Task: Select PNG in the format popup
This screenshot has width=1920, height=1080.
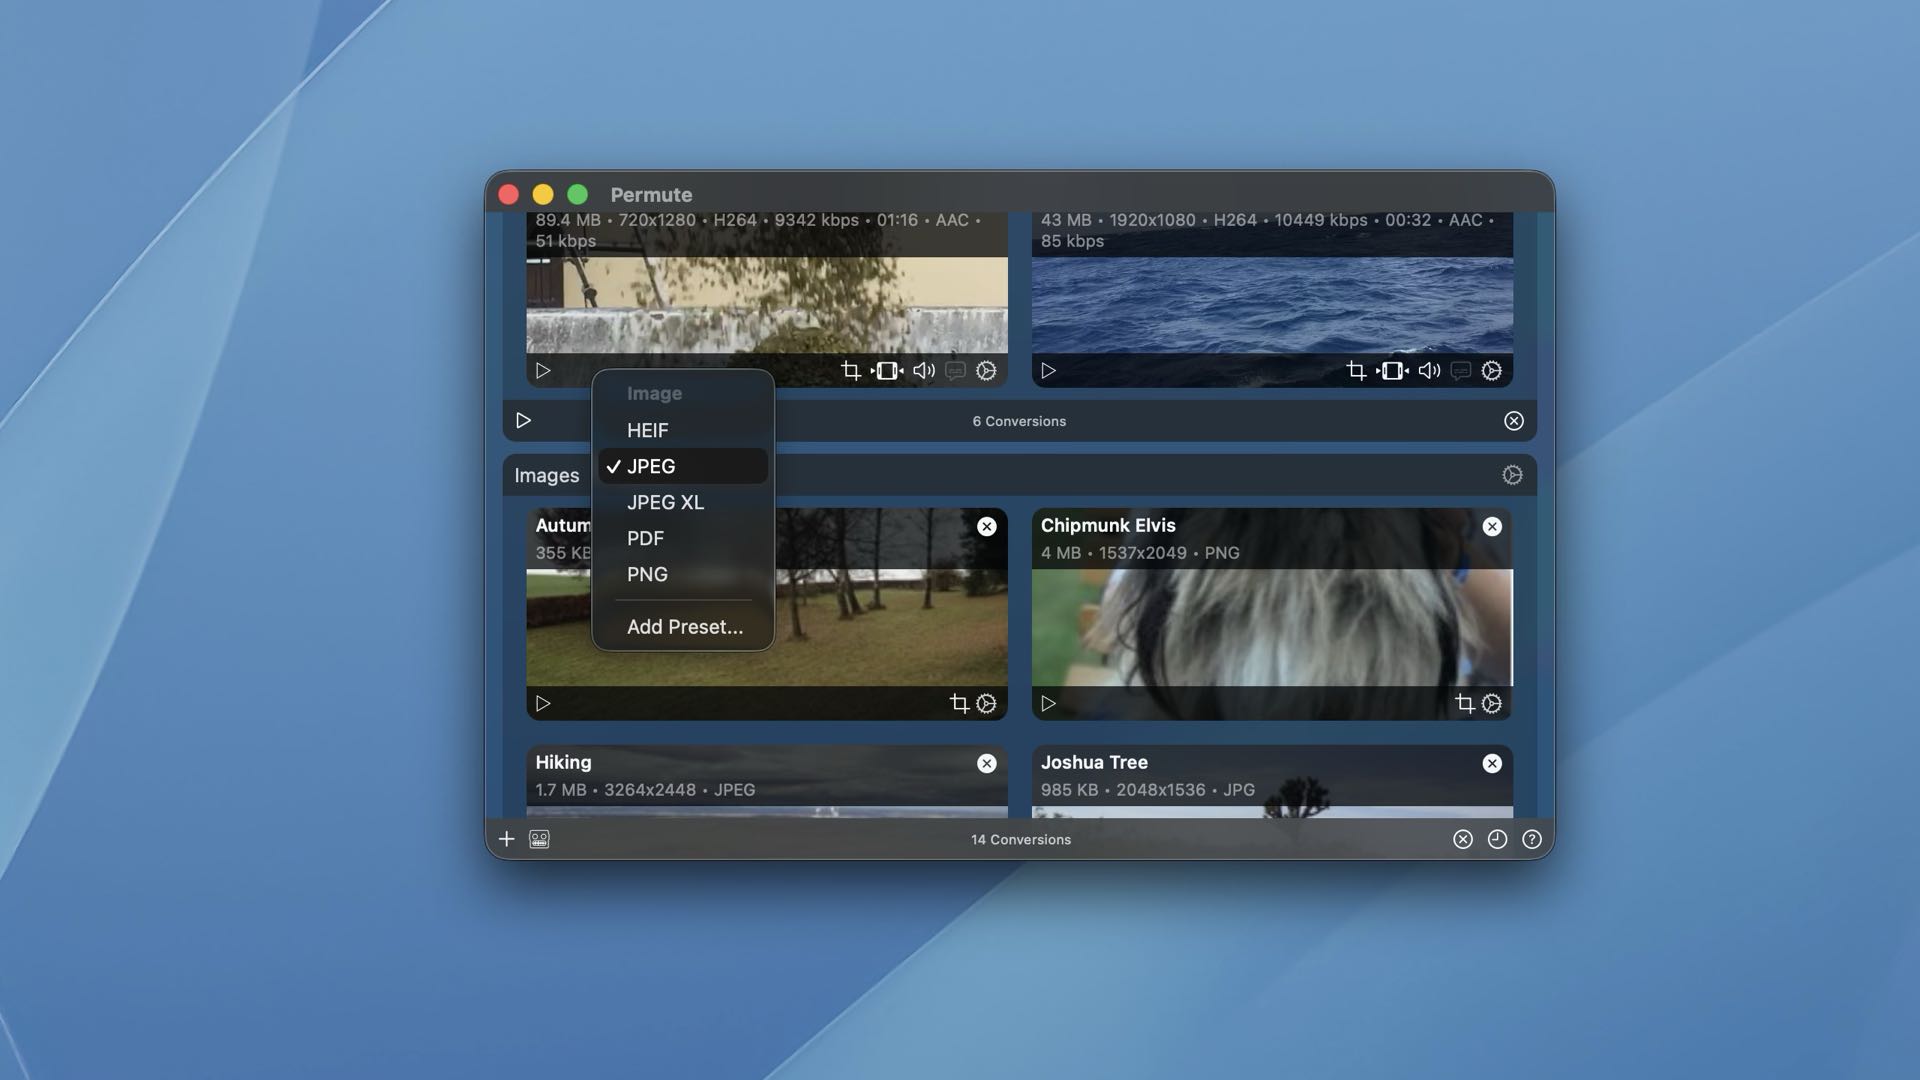Action: point(683,574)
